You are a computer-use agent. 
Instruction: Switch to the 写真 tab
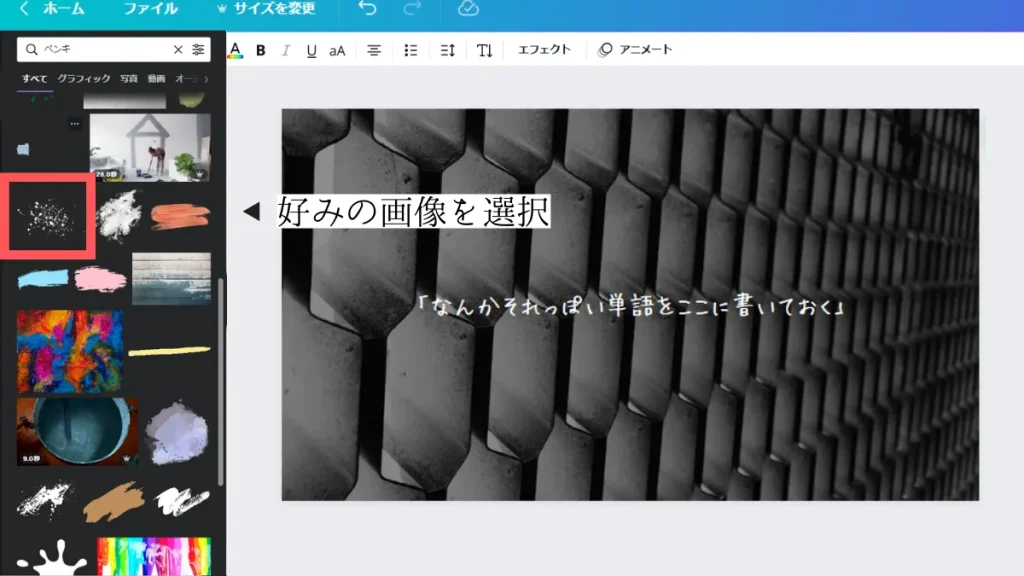pyautogui.click(x=129, y=79)
